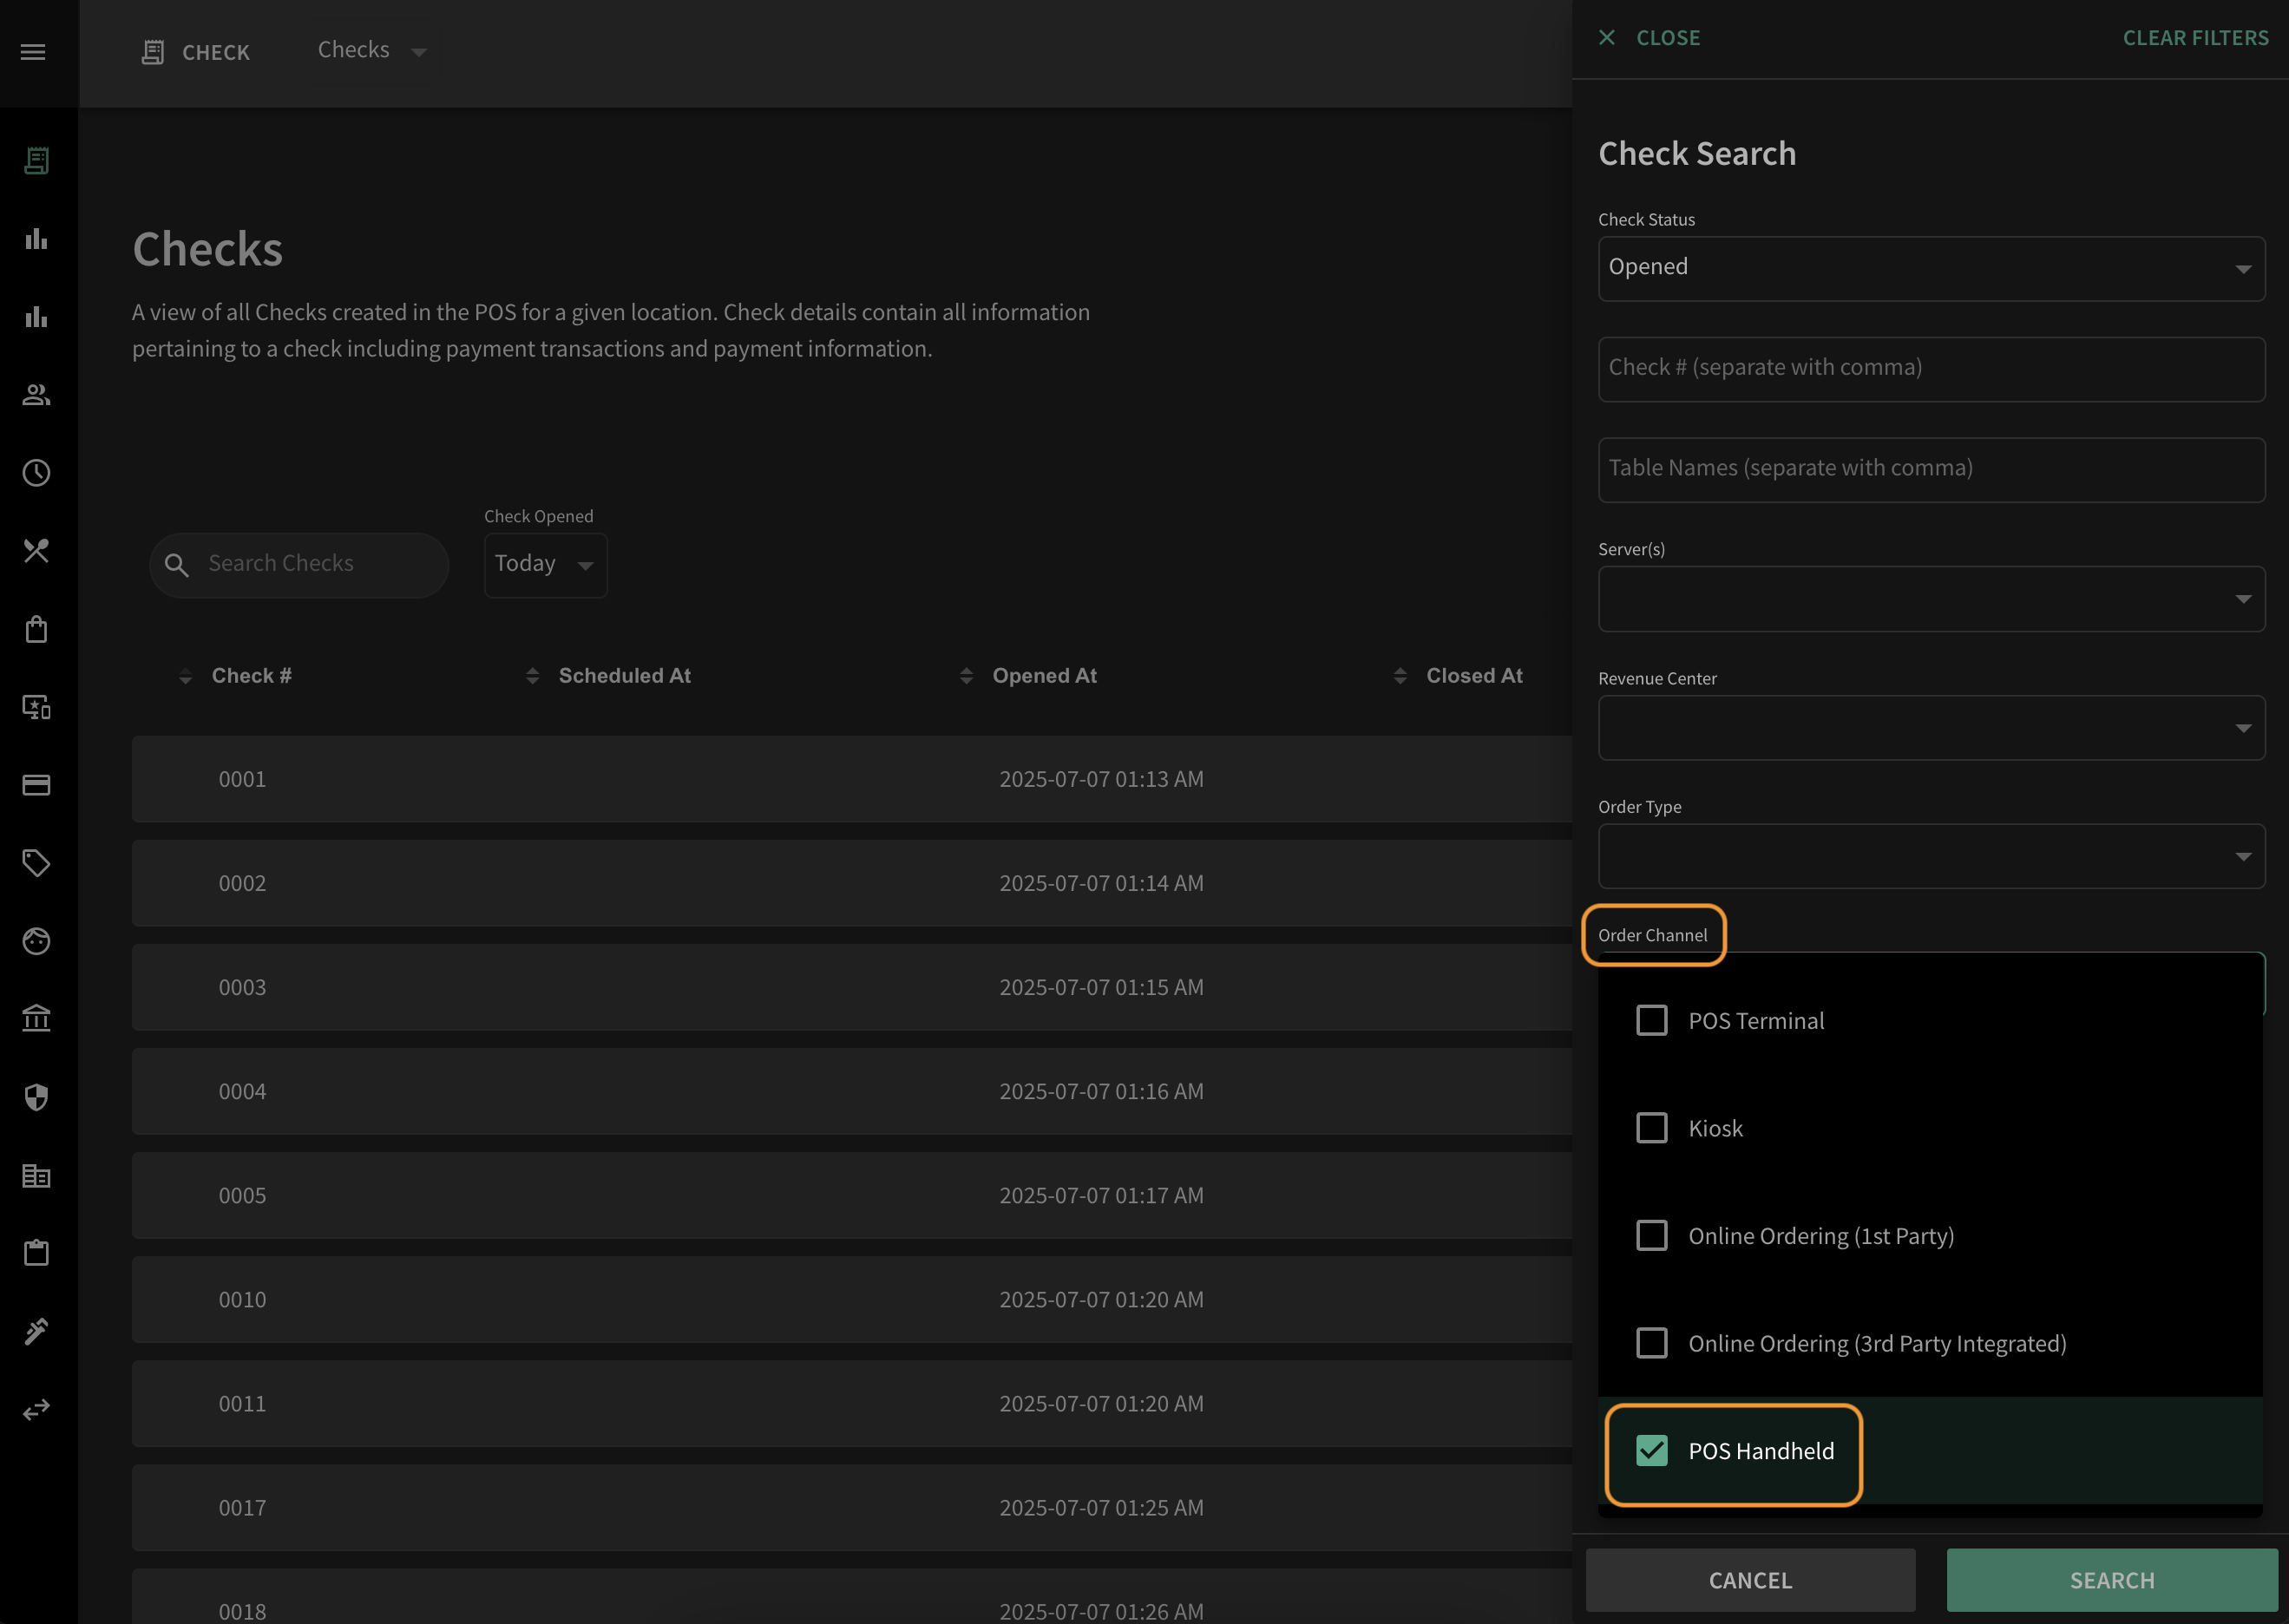
Task: Open the people/staff sidebar icon
Action: click(x=37, y=395)
